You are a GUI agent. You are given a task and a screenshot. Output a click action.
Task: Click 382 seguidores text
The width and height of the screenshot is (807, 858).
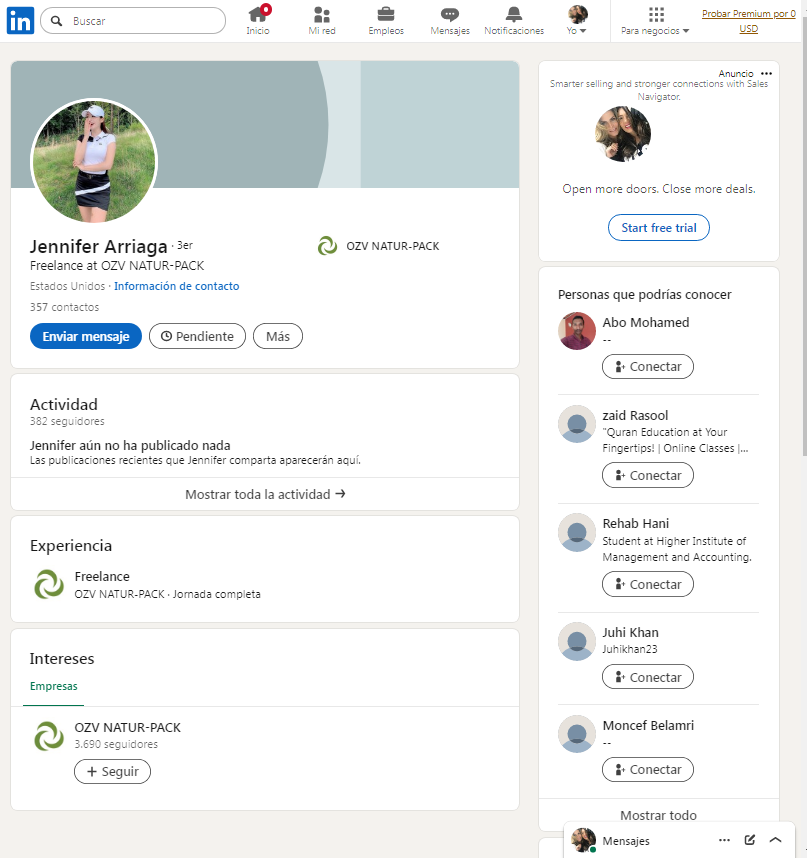tap(67, 421)
